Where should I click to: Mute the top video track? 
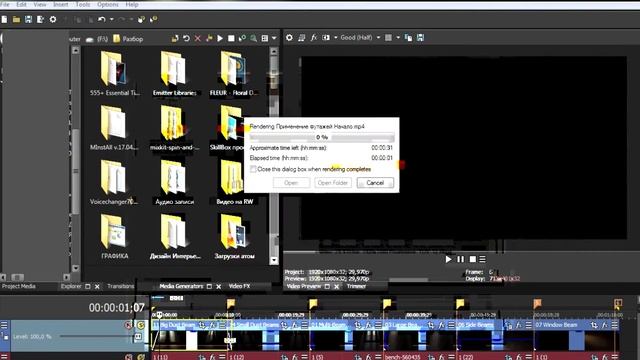pyautogui.click(x=129, y=325)
